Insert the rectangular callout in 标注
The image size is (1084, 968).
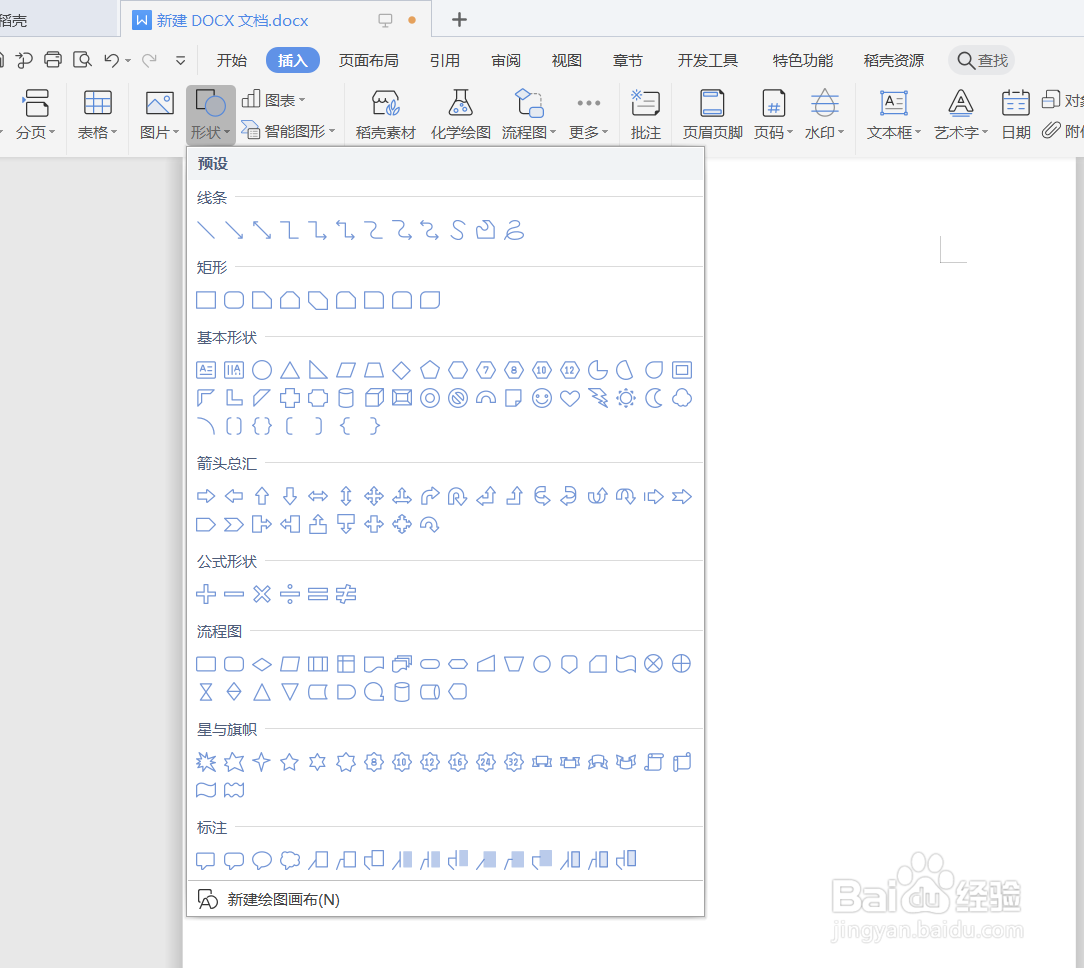pos(206,860)
